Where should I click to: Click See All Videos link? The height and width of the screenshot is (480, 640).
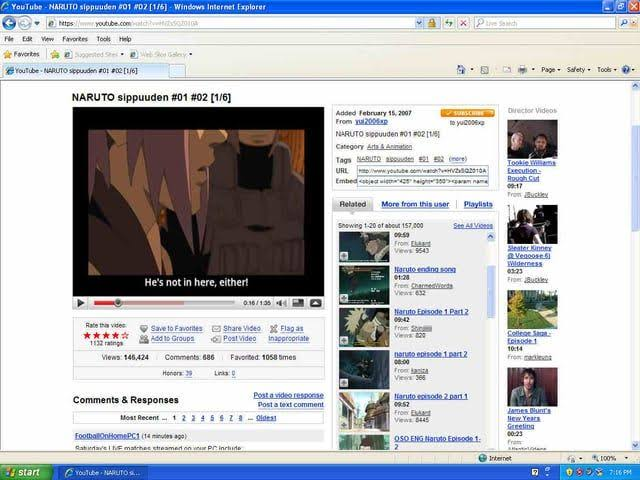(x=473, y=226)
